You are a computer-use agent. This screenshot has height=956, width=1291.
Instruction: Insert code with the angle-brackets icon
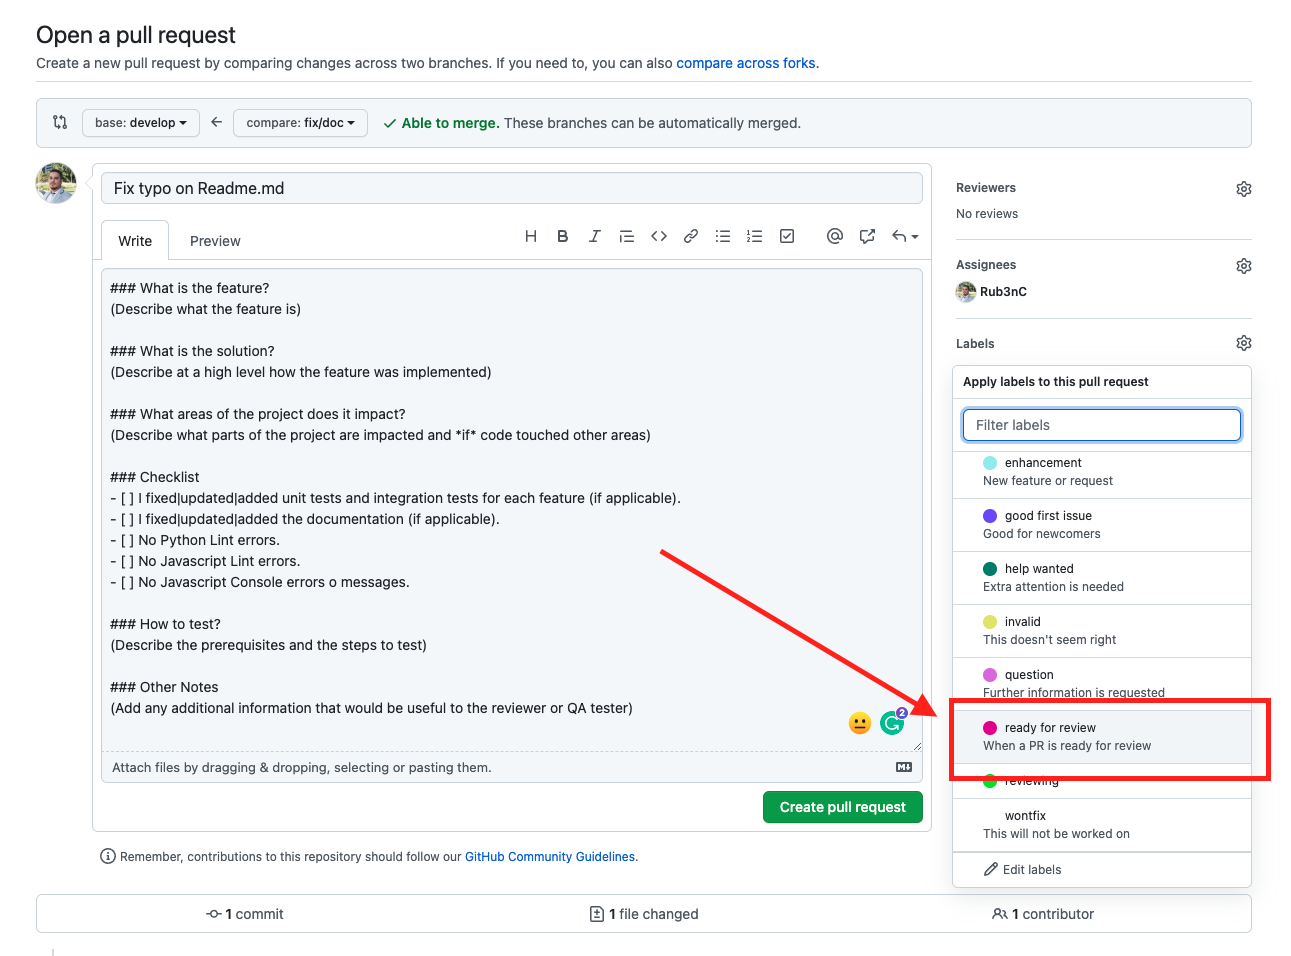tap(659, 236)
